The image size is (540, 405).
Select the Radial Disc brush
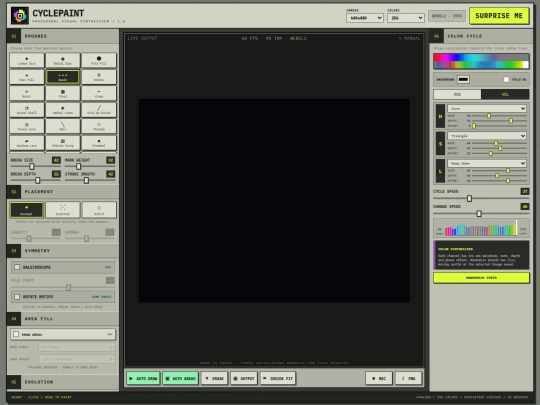pos(63,60)
